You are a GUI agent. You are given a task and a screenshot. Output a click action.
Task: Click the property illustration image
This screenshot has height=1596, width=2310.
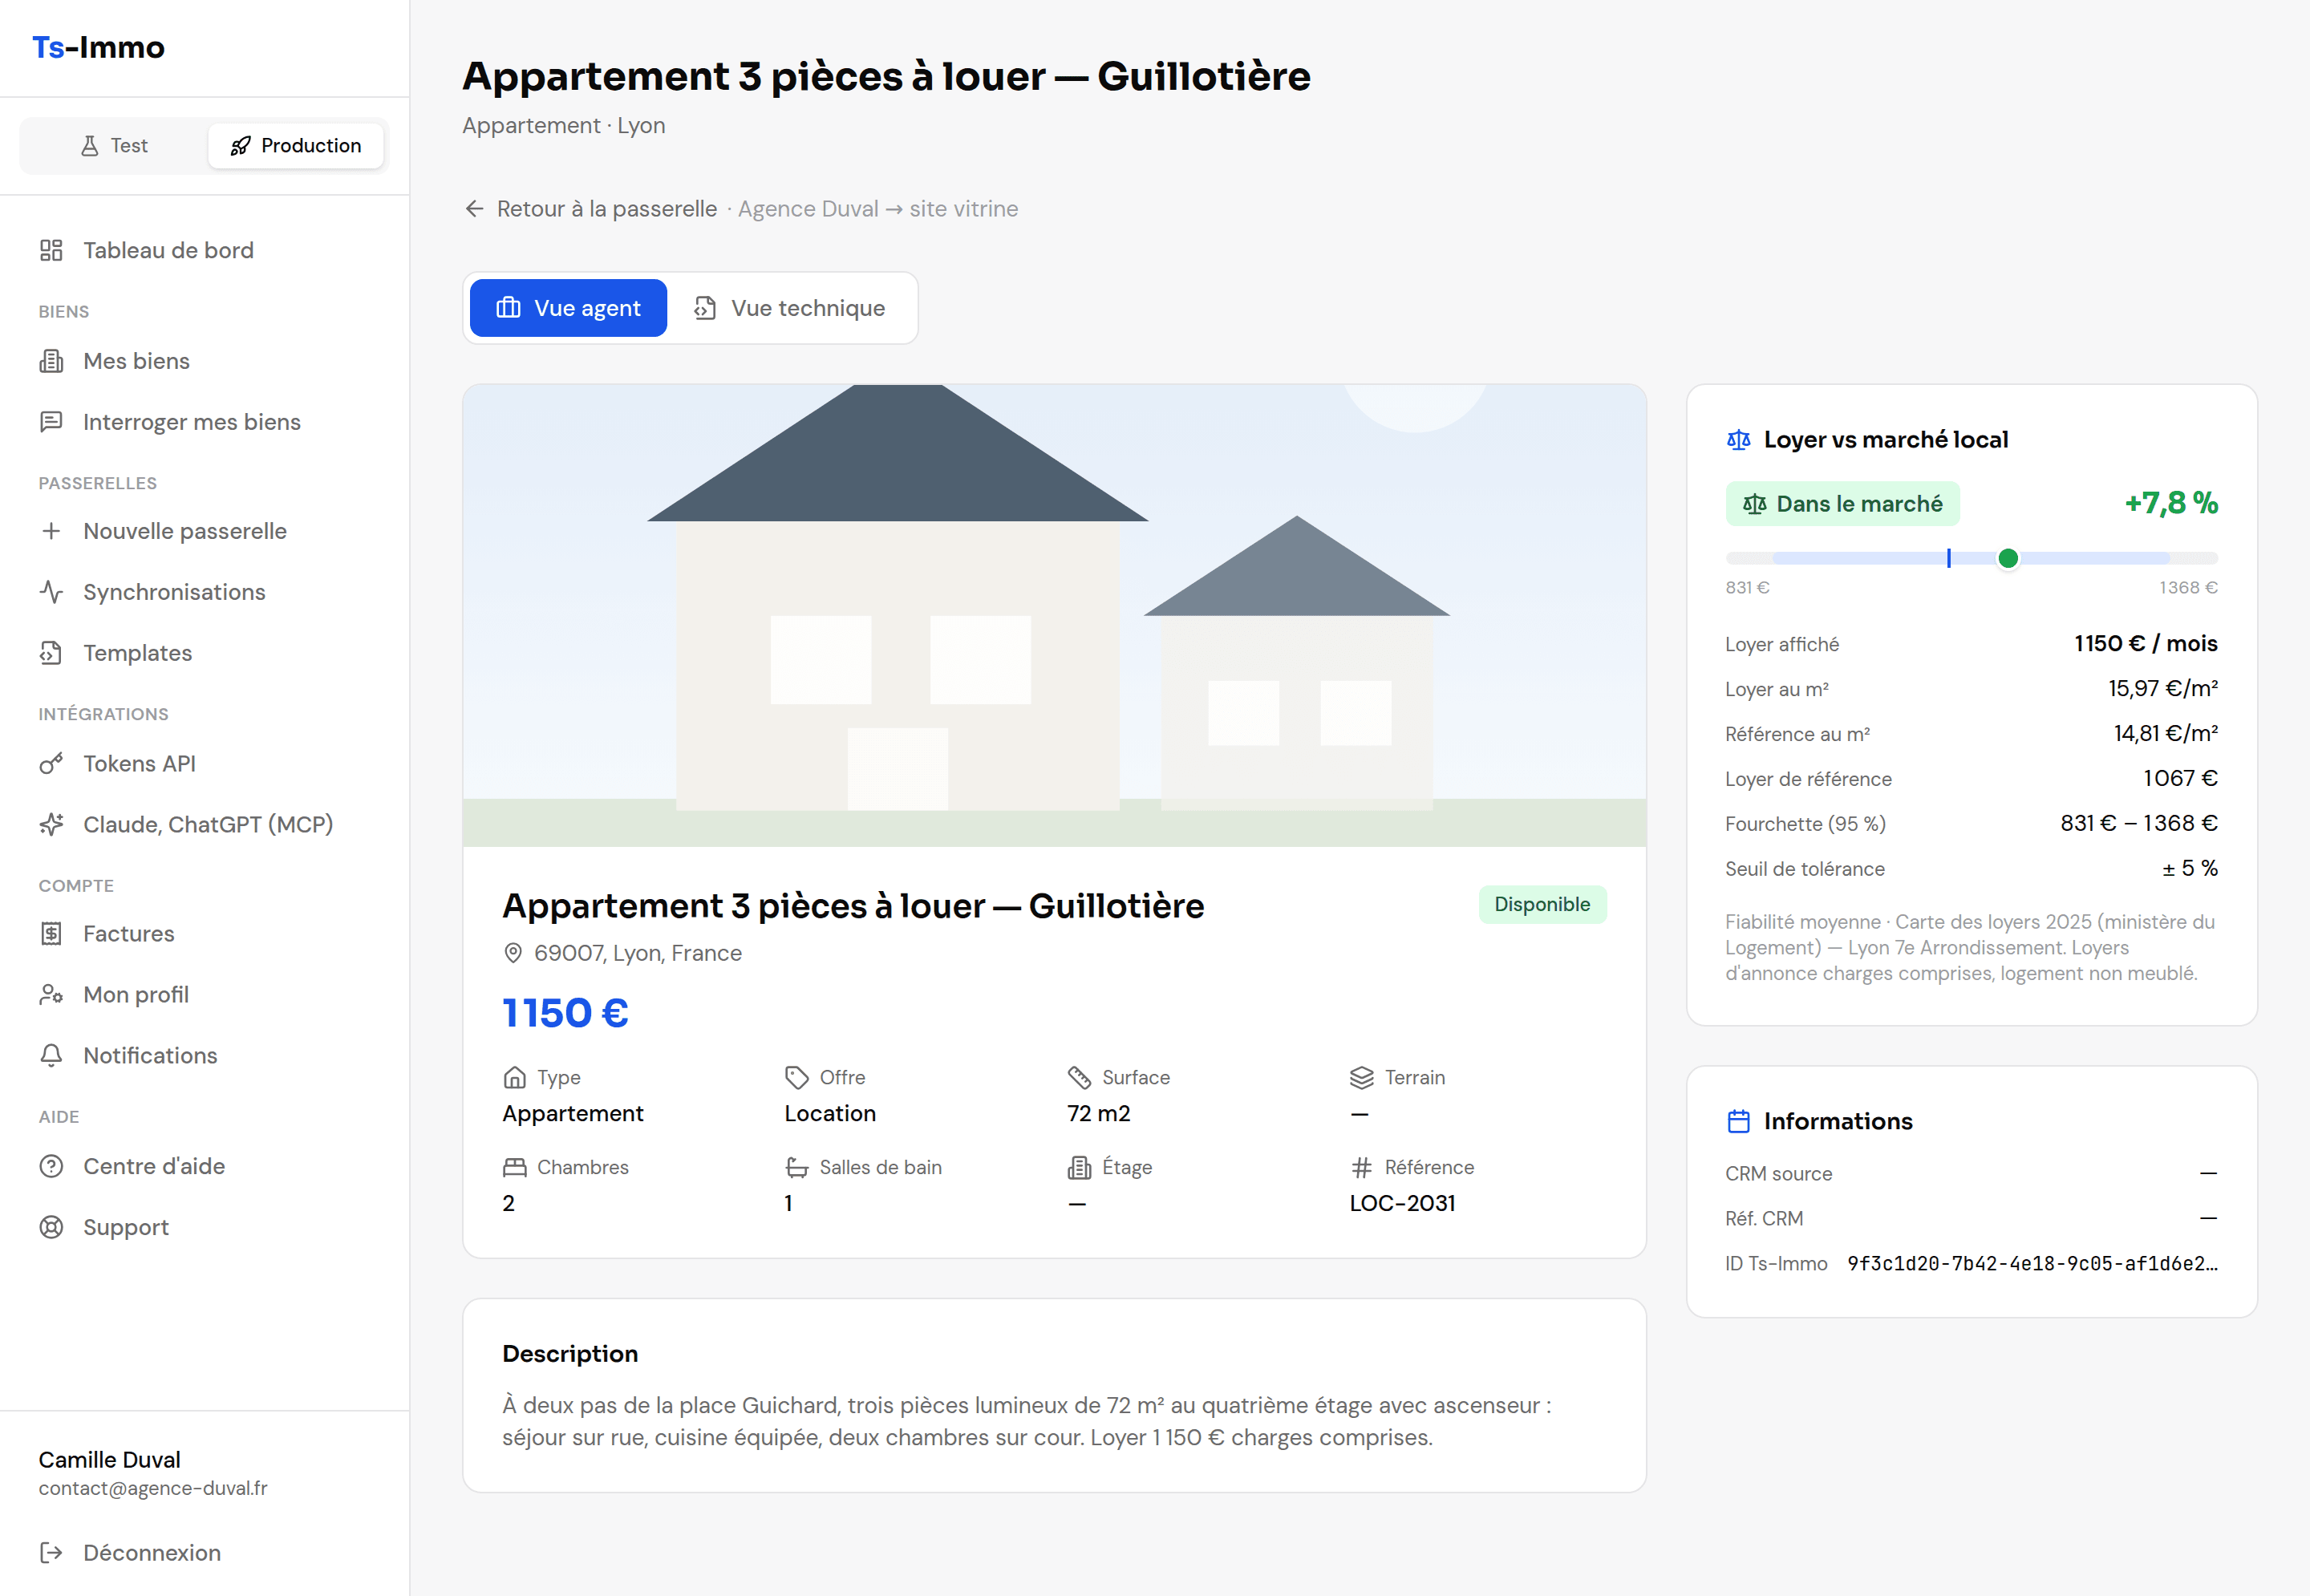(1054, 616)
